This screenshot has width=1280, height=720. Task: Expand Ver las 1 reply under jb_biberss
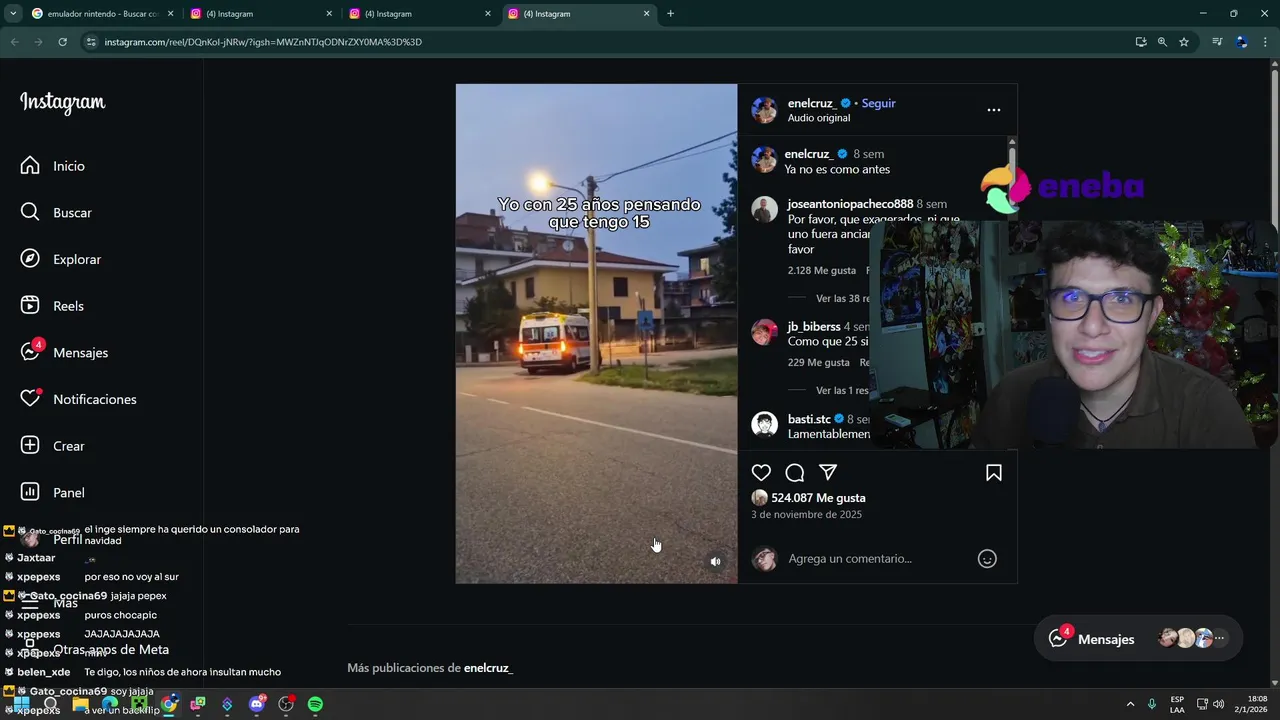842,391
